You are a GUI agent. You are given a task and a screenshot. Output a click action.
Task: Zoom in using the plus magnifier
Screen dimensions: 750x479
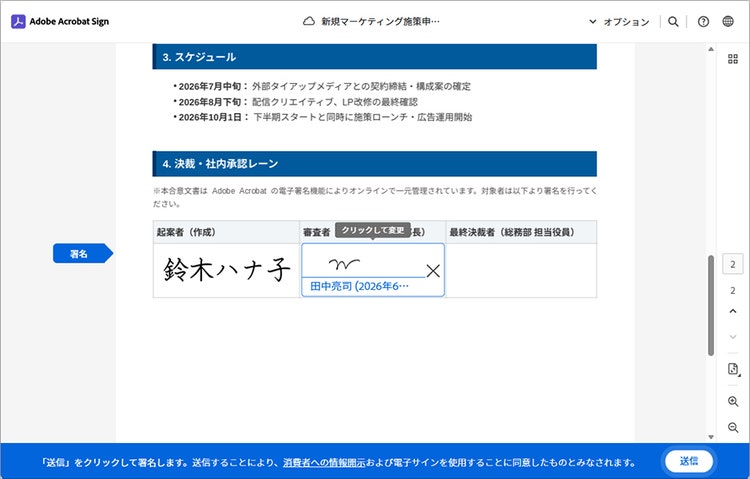733,401
